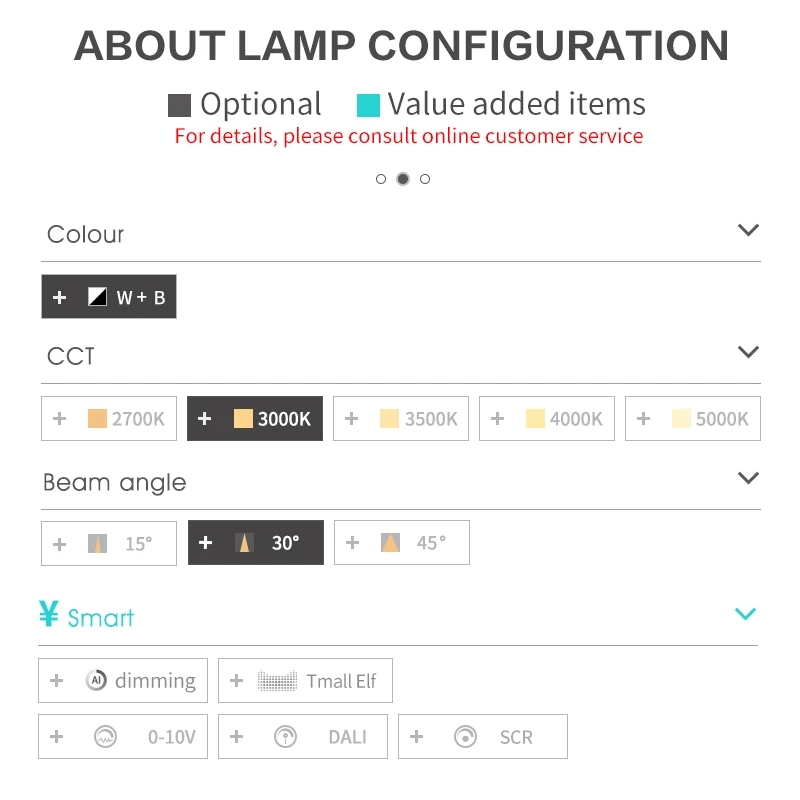Collapse the Colour section chevron
This screenshot has height=800, width=800.
(x=748, y=230)
